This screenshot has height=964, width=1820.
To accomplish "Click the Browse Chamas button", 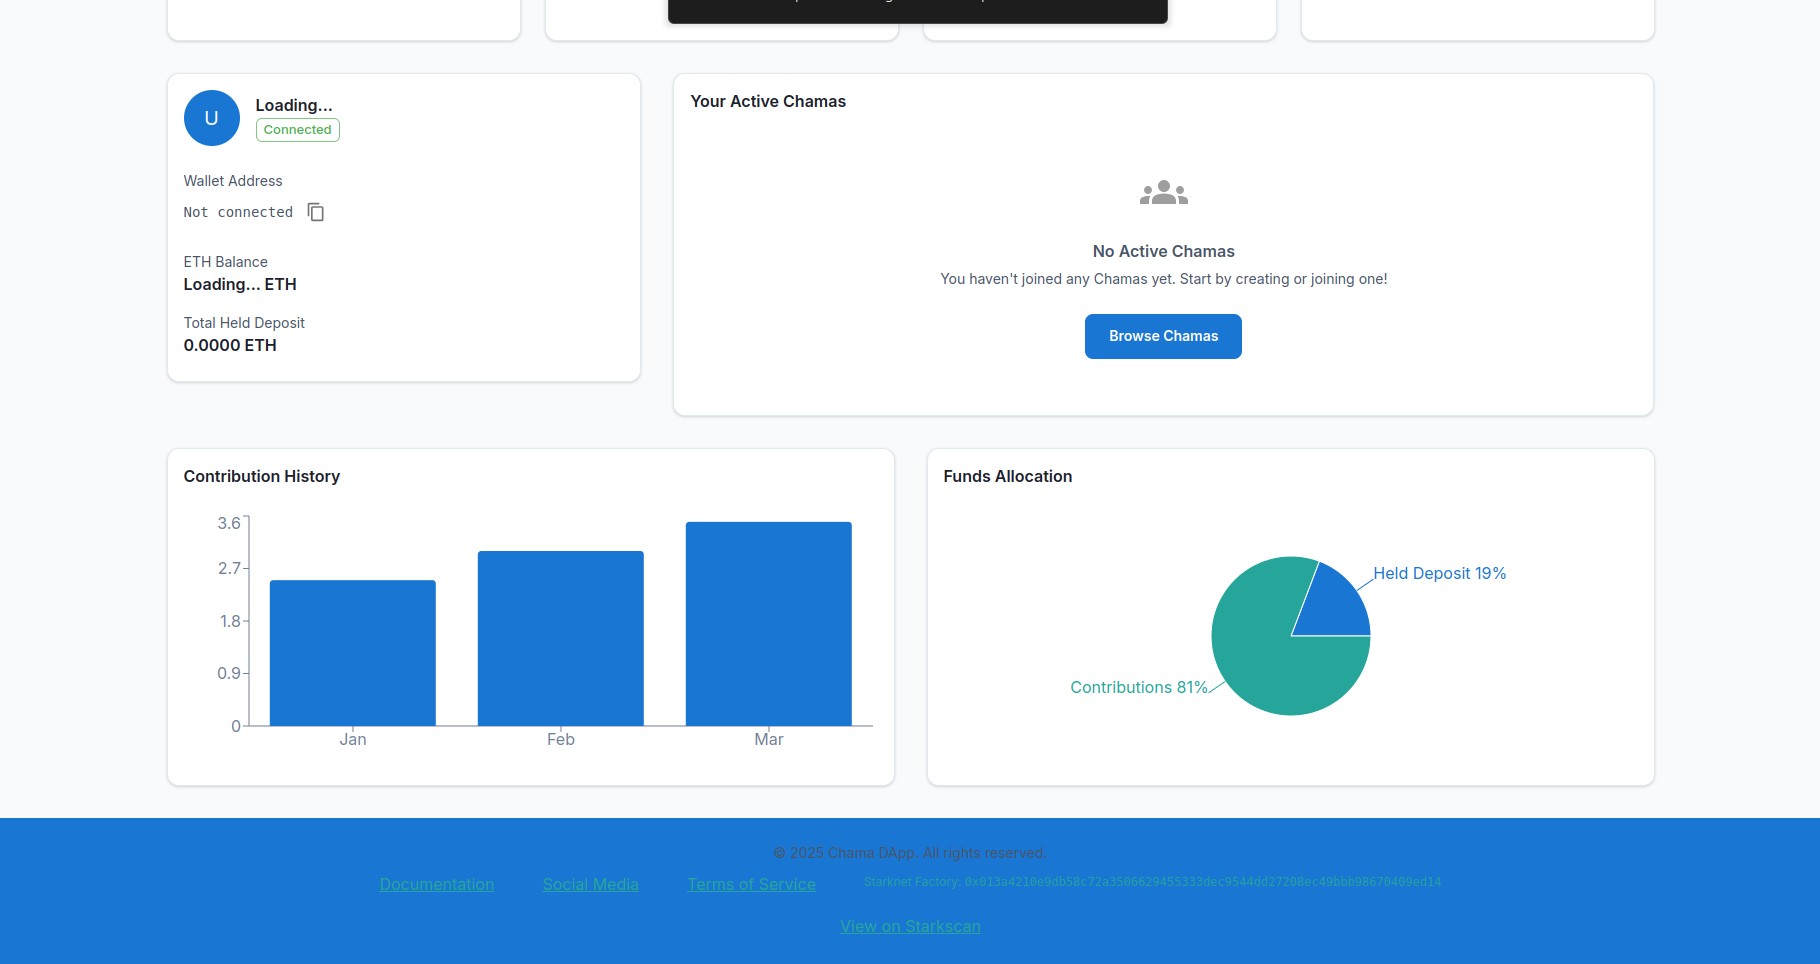I will point(1163,336).
